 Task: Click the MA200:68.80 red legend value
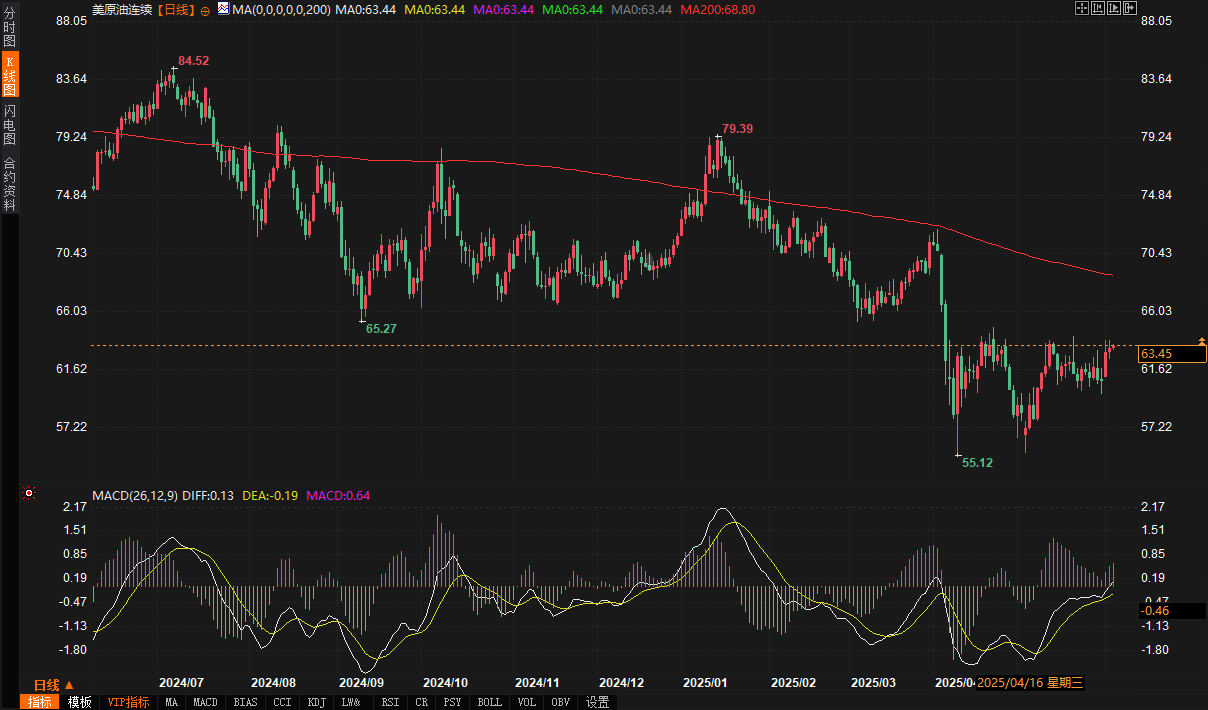tap(717, 9)
